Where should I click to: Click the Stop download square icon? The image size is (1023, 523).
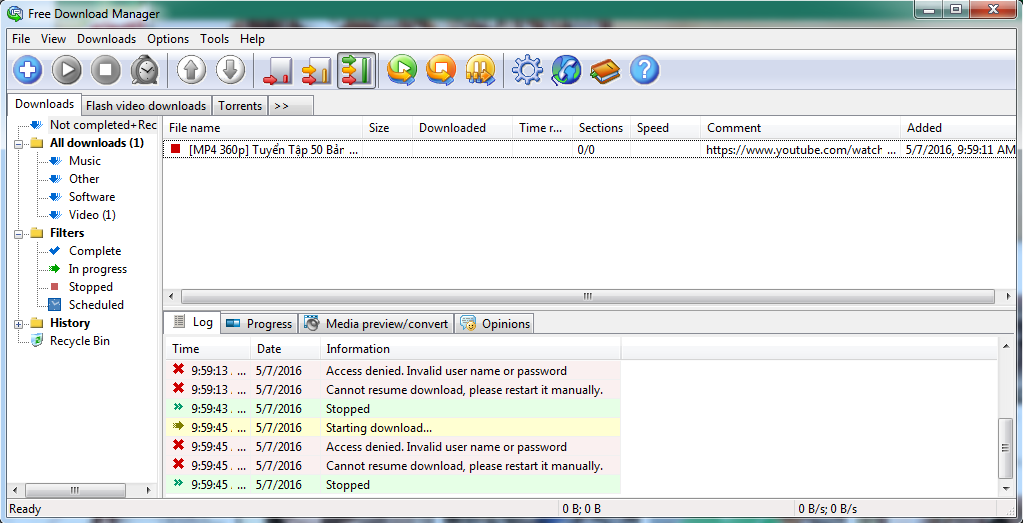106,70
